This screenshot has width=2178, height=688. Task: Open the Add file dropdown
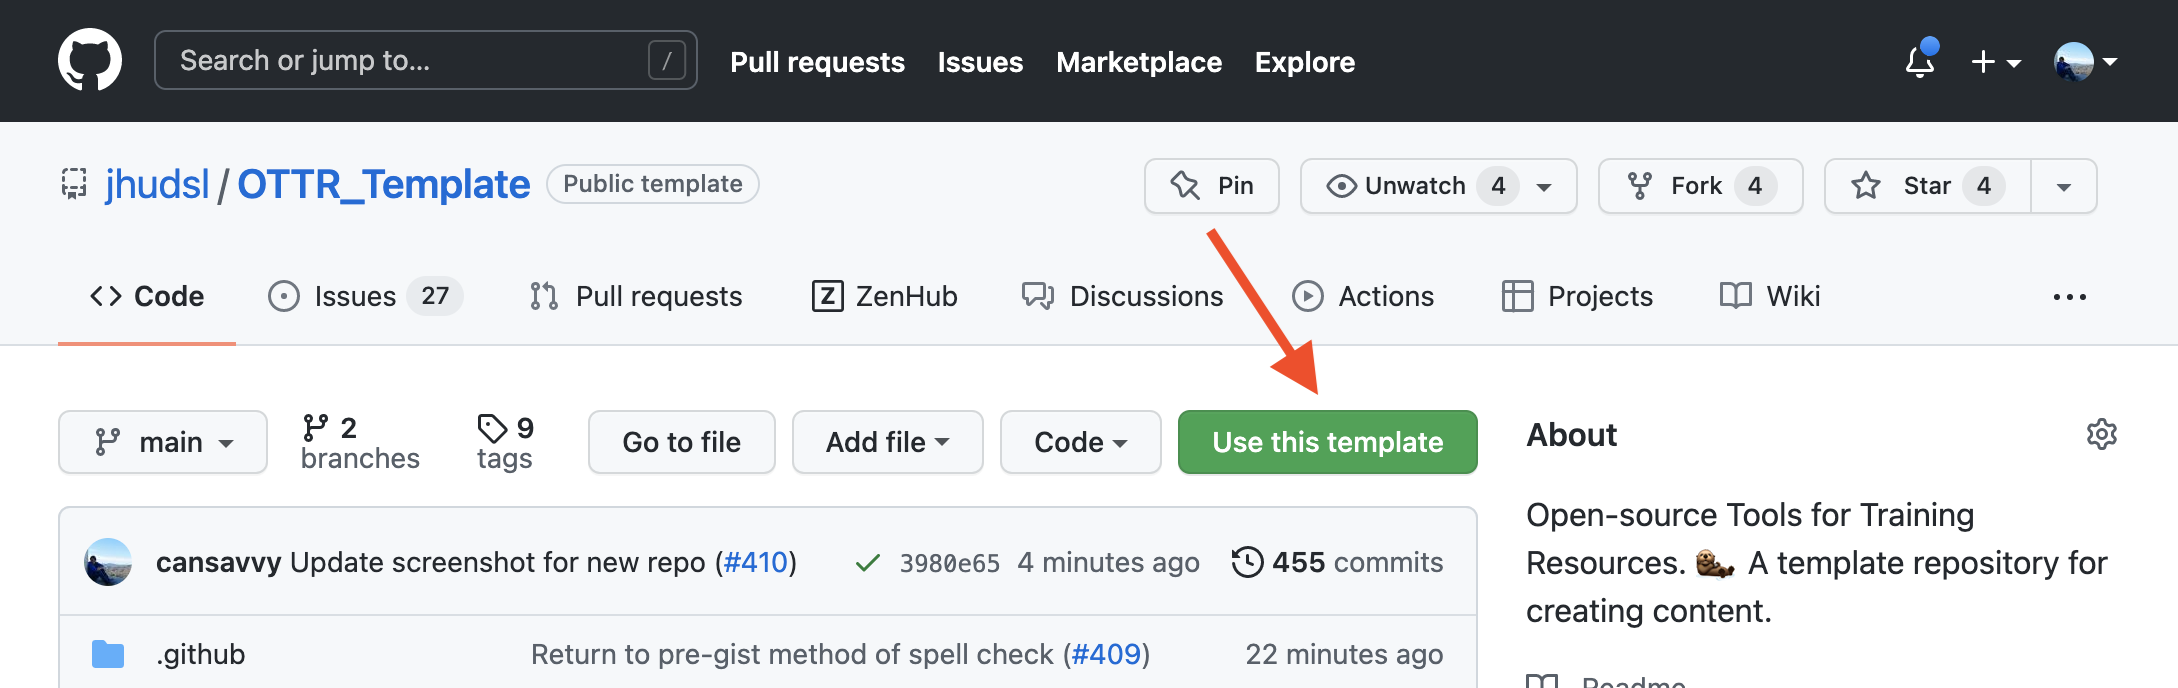888,442
